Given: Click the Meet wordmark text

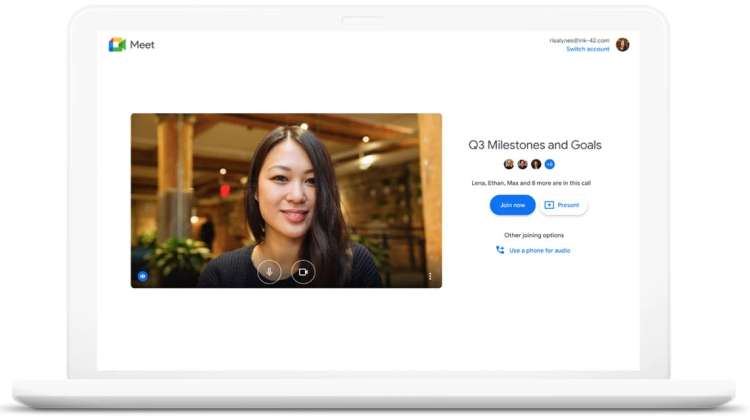Looking at the screenshot, I should pyautogui.click(x=142, y=45).
